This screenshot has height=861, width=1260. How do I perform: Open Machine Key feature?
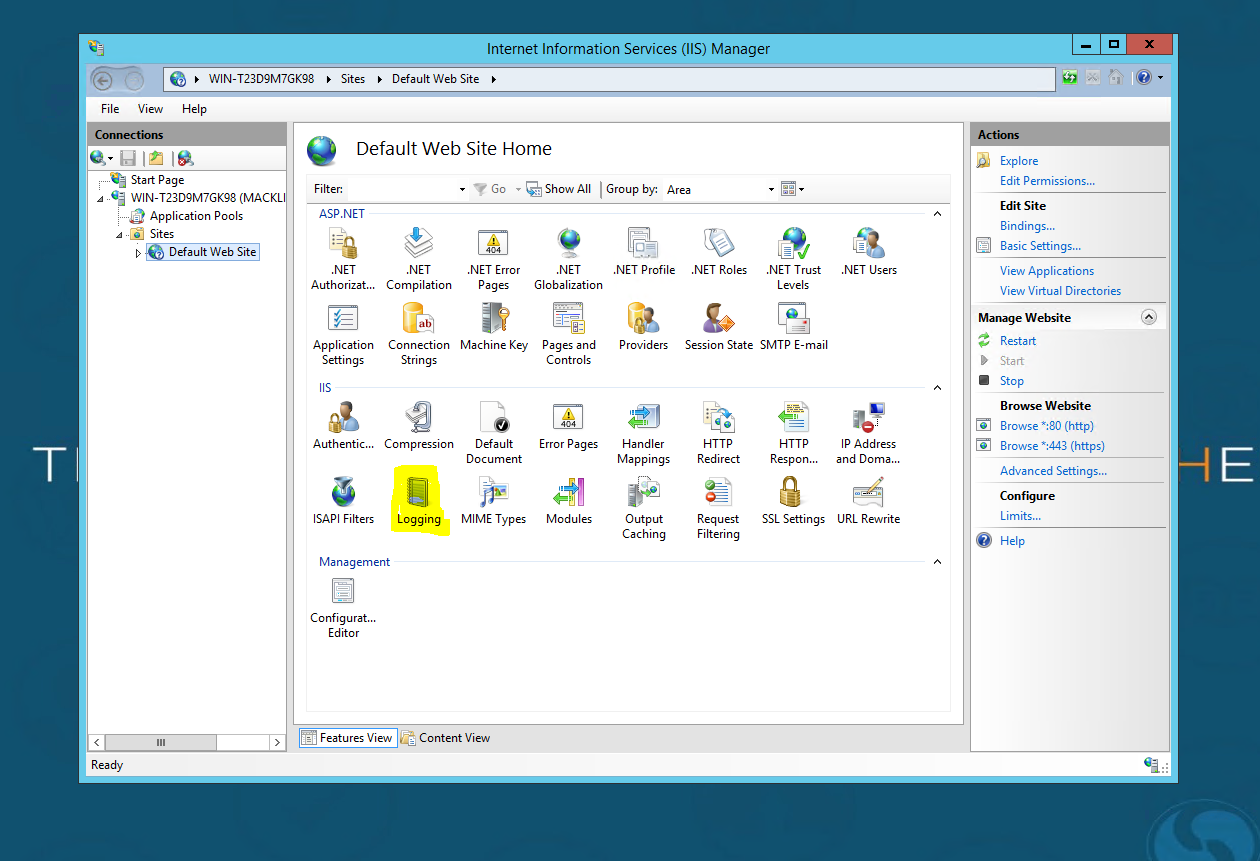pos(493,326)
